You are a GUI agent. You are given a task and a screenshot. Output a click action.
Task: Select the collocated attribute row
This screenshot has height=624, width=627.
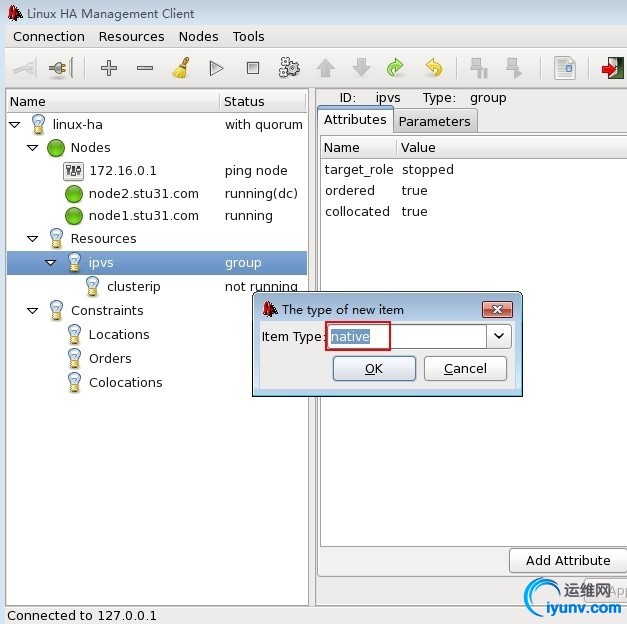(x=474, y=211)
